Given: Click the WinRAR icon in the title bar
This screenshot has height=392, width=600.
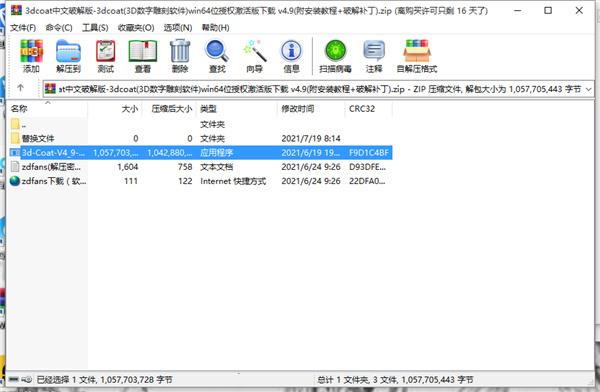Looking at the screenshot, I should (16, 10).
